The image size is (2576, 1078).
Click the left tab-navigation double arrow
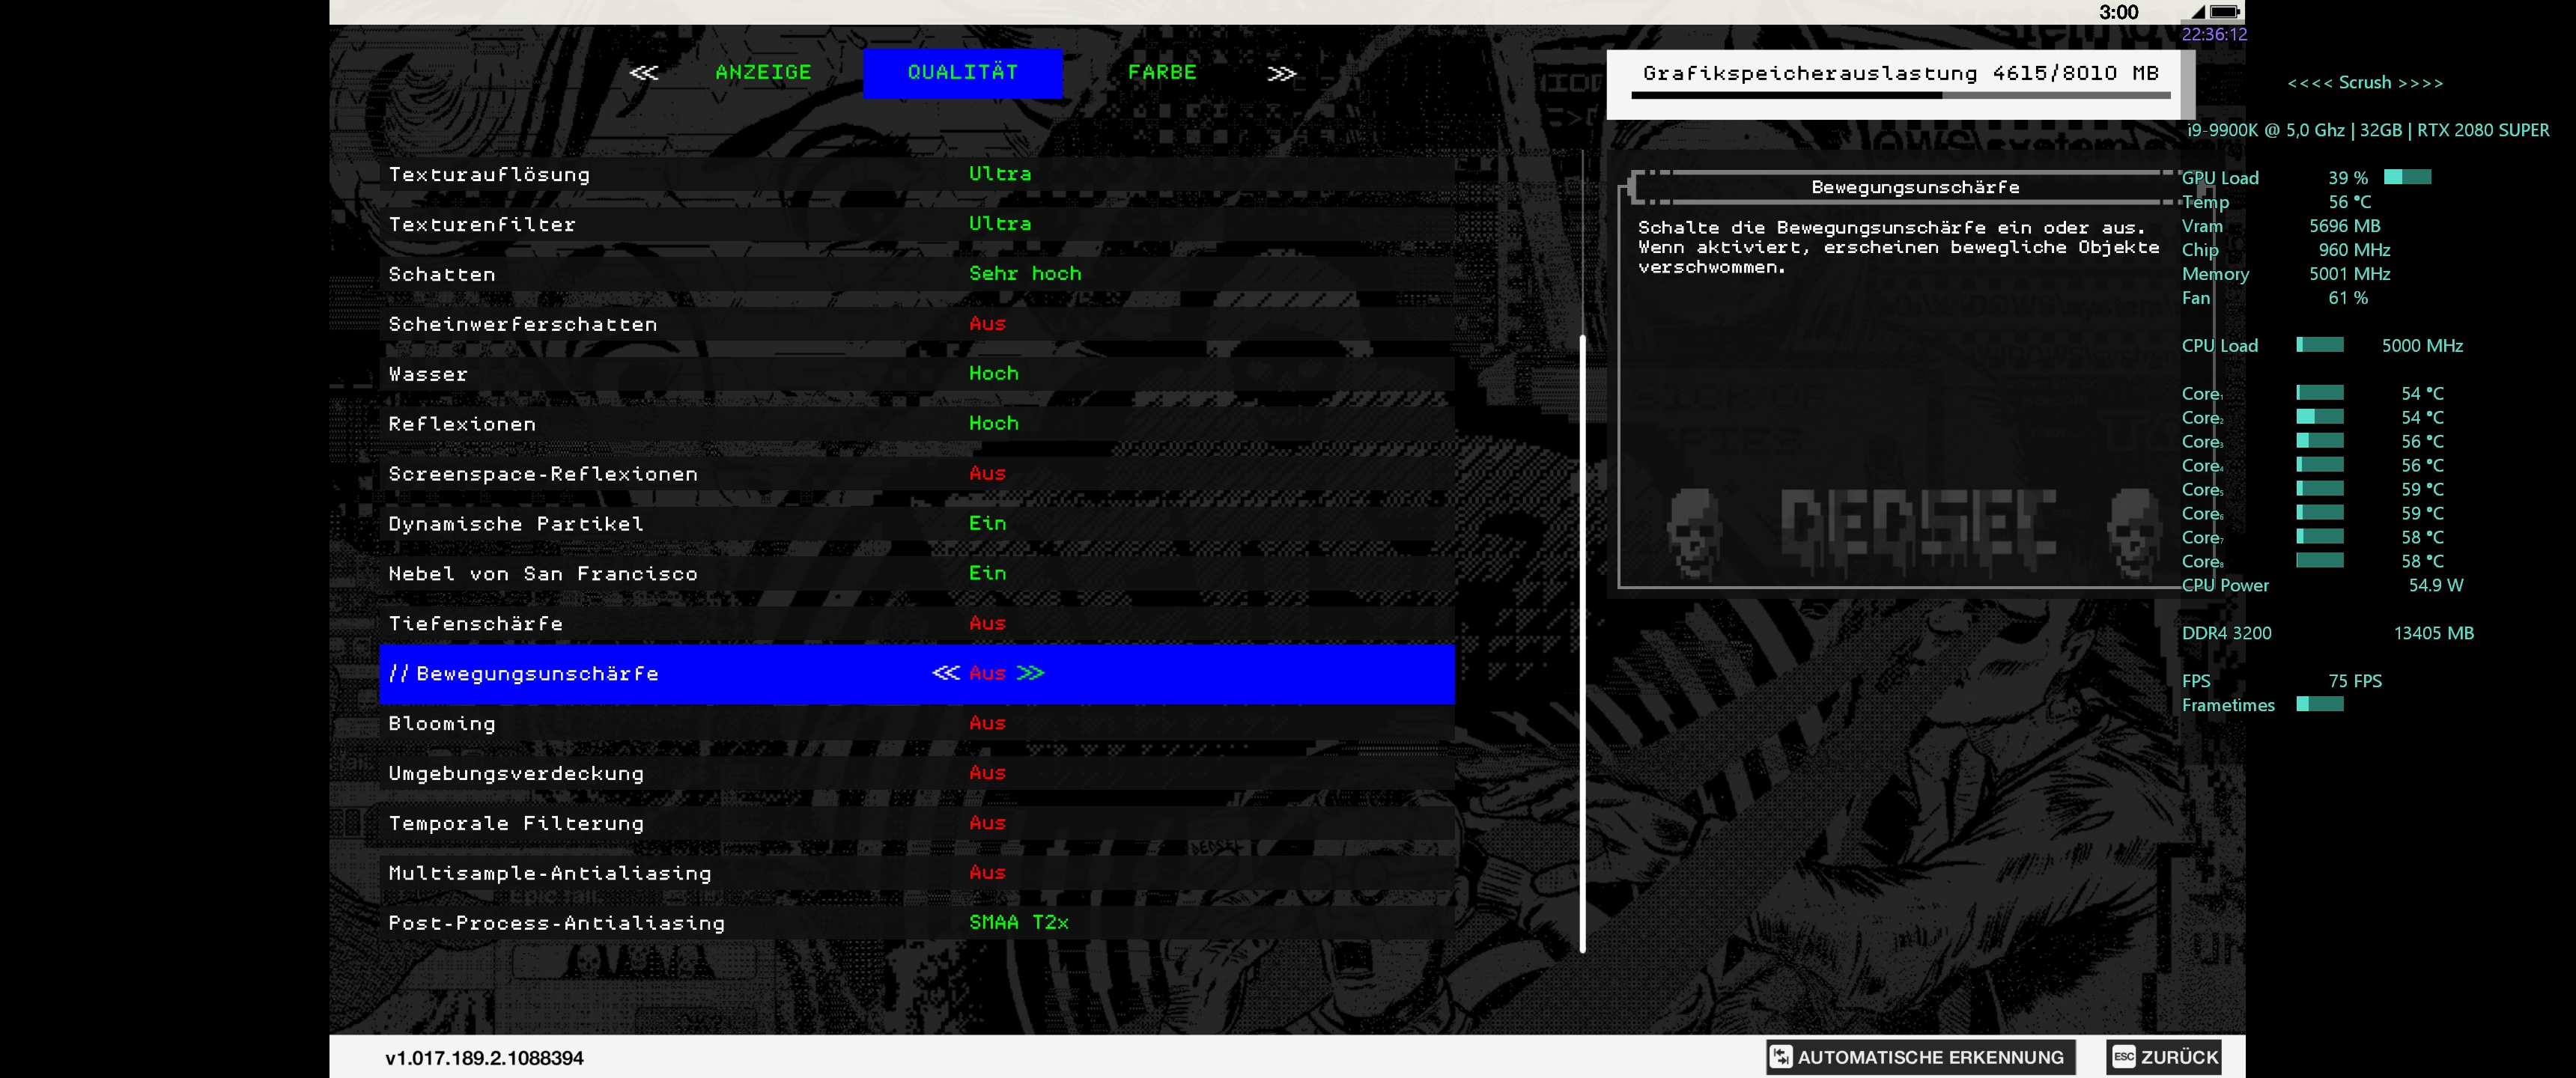tap(644, 73)
